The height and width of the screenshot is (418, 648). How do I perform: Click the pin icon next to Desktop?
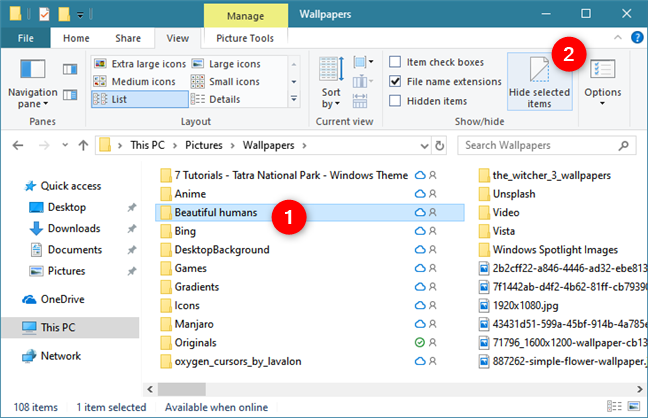click(131, 207)
